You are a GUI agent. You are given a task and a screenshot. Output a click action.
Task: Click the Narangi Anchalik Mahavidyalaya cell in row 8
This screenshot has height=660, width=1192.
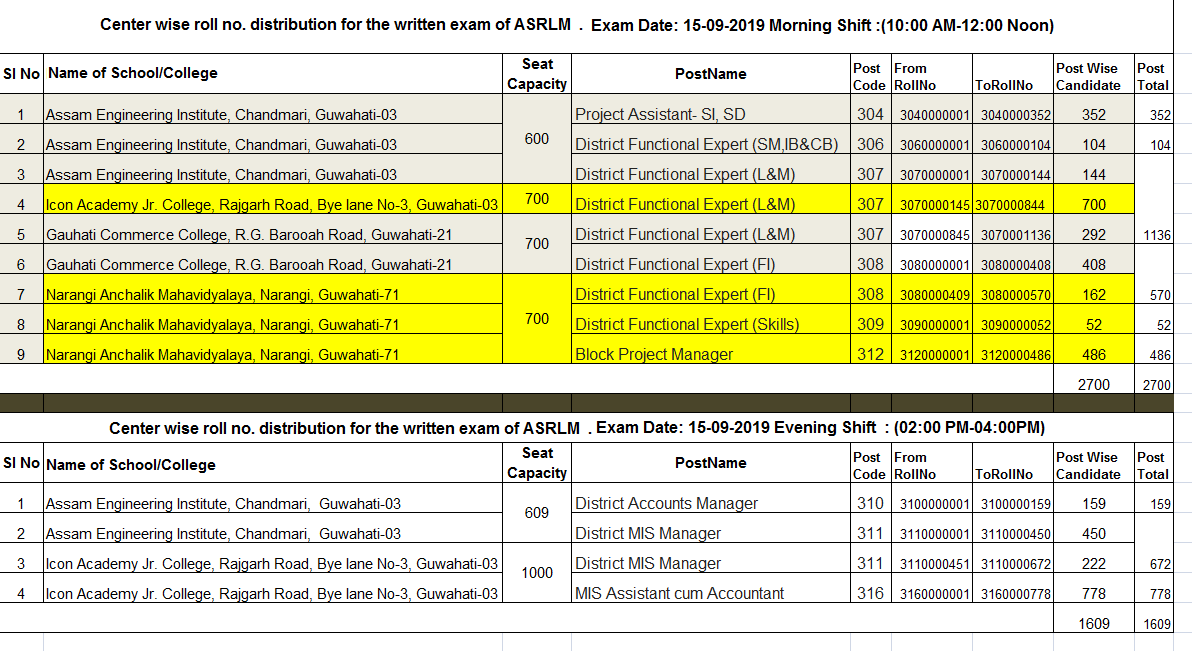tap(273, 319)
